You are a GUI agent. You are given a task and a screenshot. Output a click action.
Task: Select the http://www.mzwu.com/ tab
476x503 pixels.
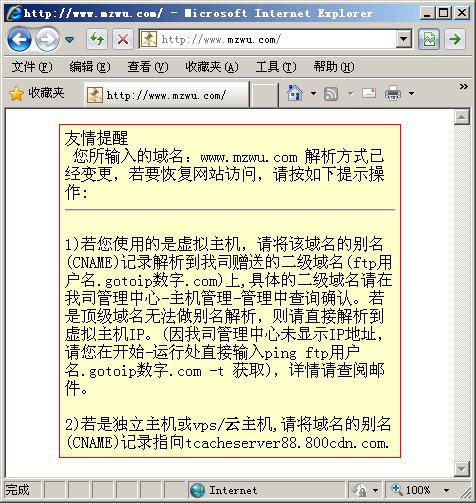point(166,95)
